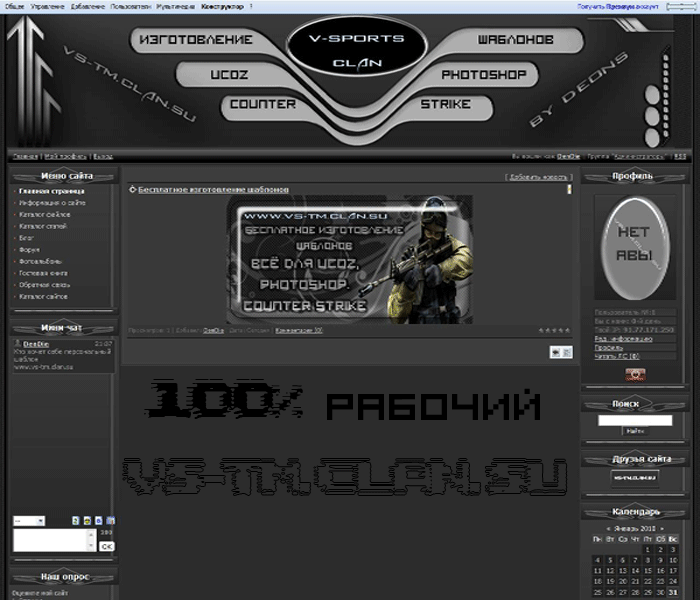The height and width of the screenshot is (600, 700).
Task: Click second view-mode icon below news
Action: coord(567,352)
